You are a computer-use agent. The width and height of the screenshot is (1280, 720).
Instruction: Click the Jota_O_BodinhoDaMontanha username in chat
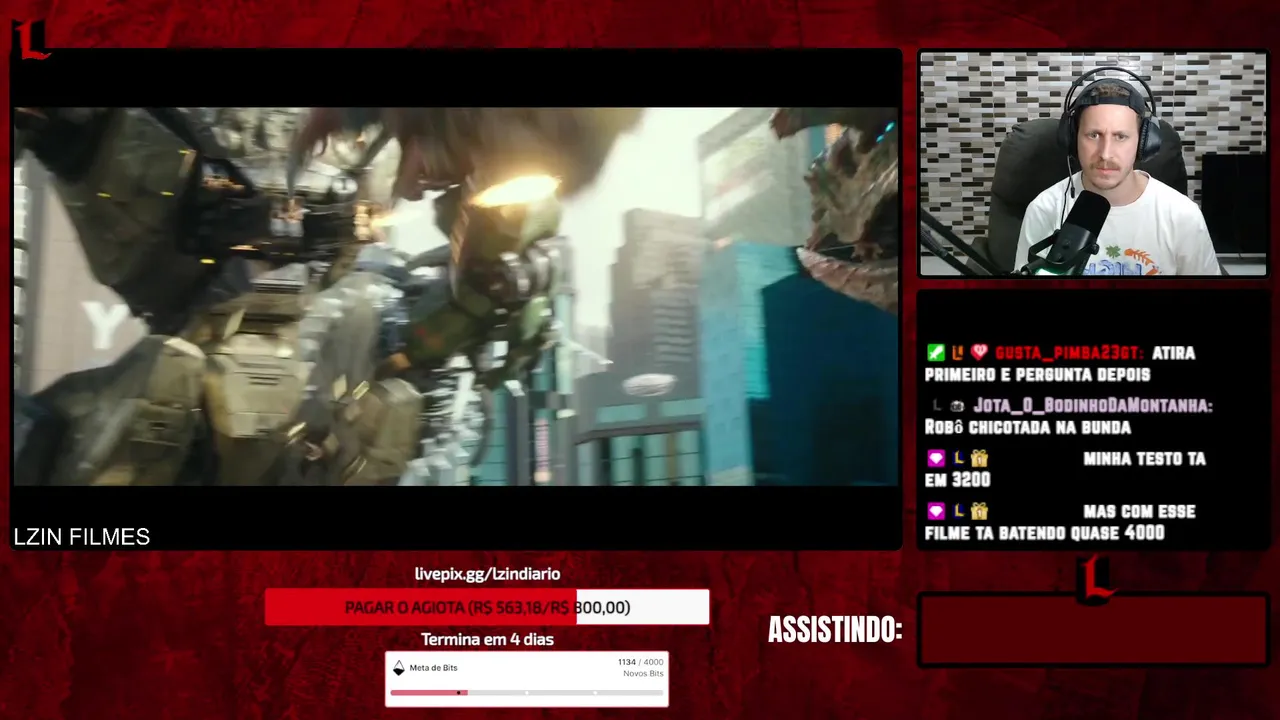1093,406
